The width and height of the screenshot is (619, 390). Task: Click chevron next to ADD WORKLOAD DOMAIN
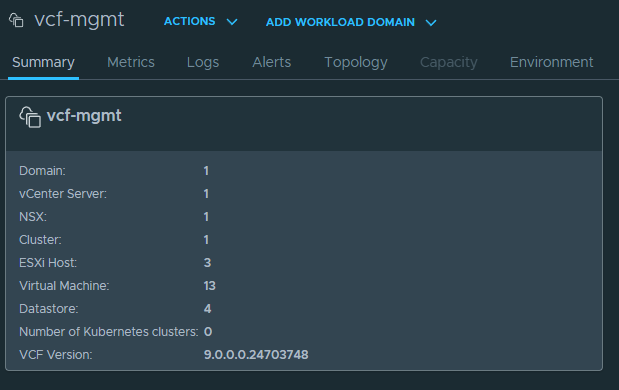coord(431,22)
